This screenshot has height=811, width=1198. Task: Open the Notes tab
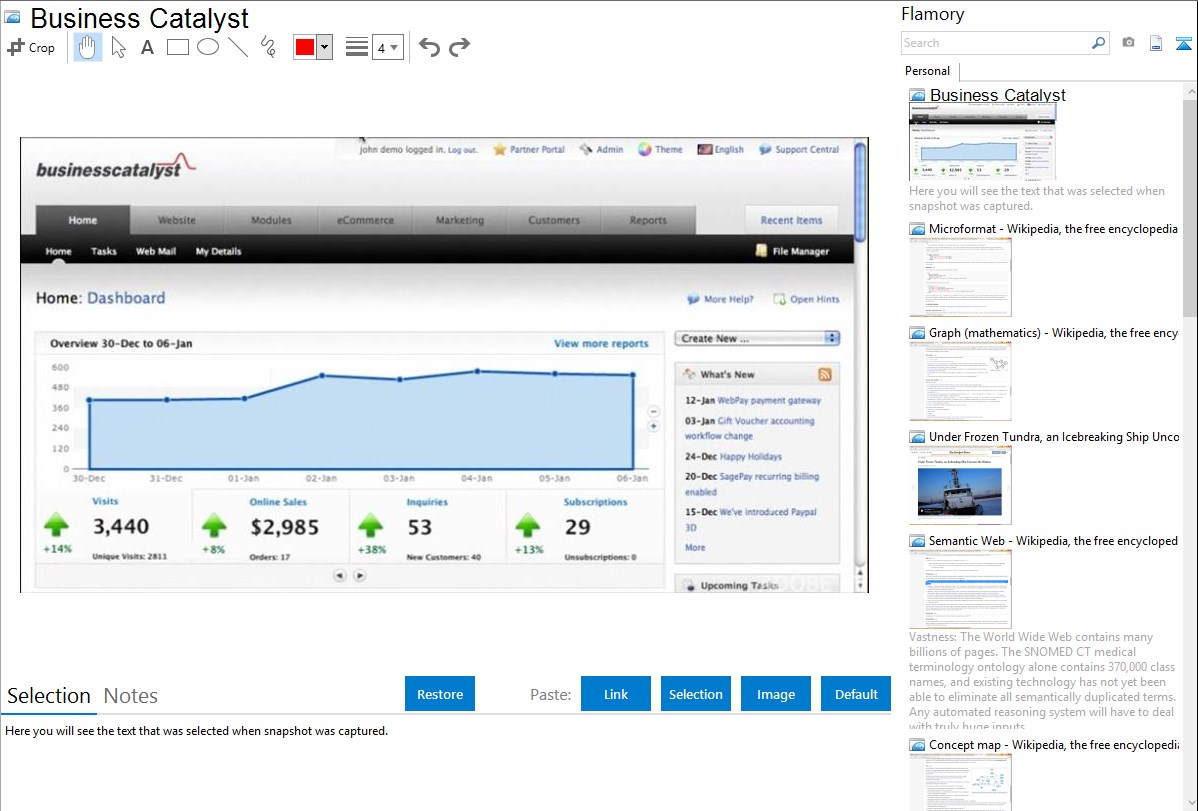(131, 696)
